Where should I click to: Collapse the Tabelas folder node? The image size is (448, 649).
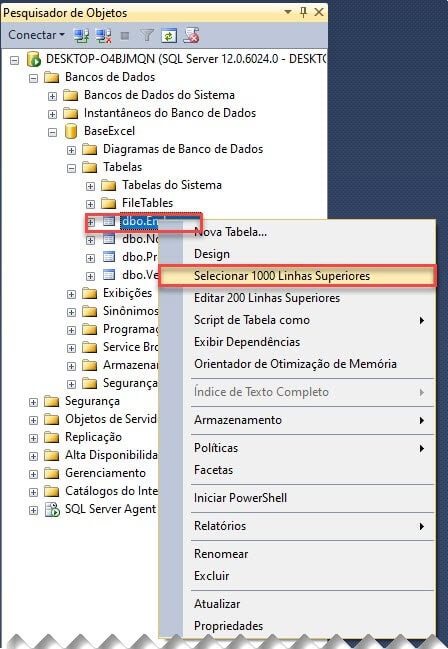72,168
